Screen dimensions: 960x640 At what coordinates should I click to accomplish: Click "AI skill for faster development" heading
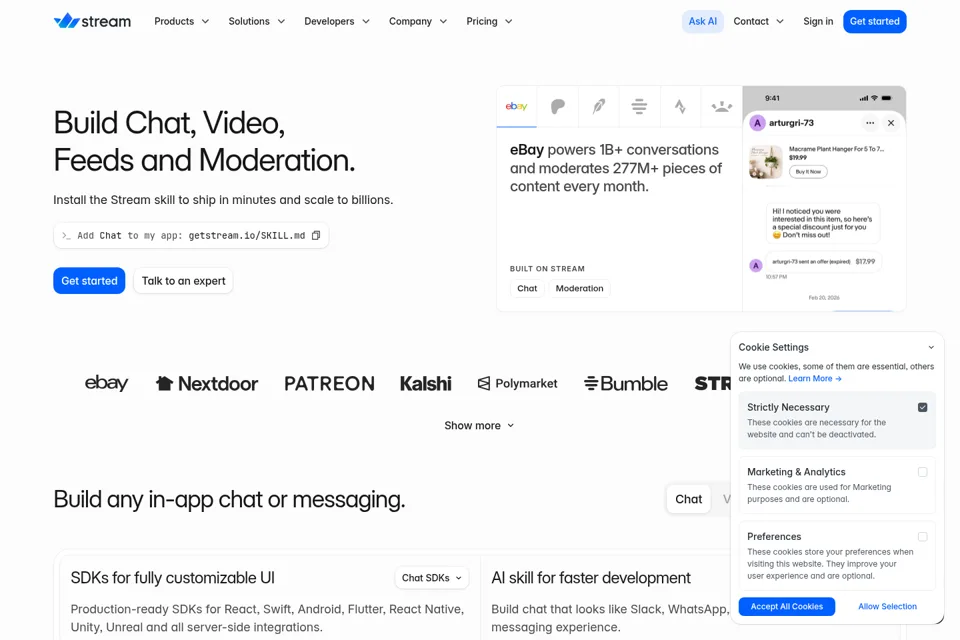tap(591, 578)
